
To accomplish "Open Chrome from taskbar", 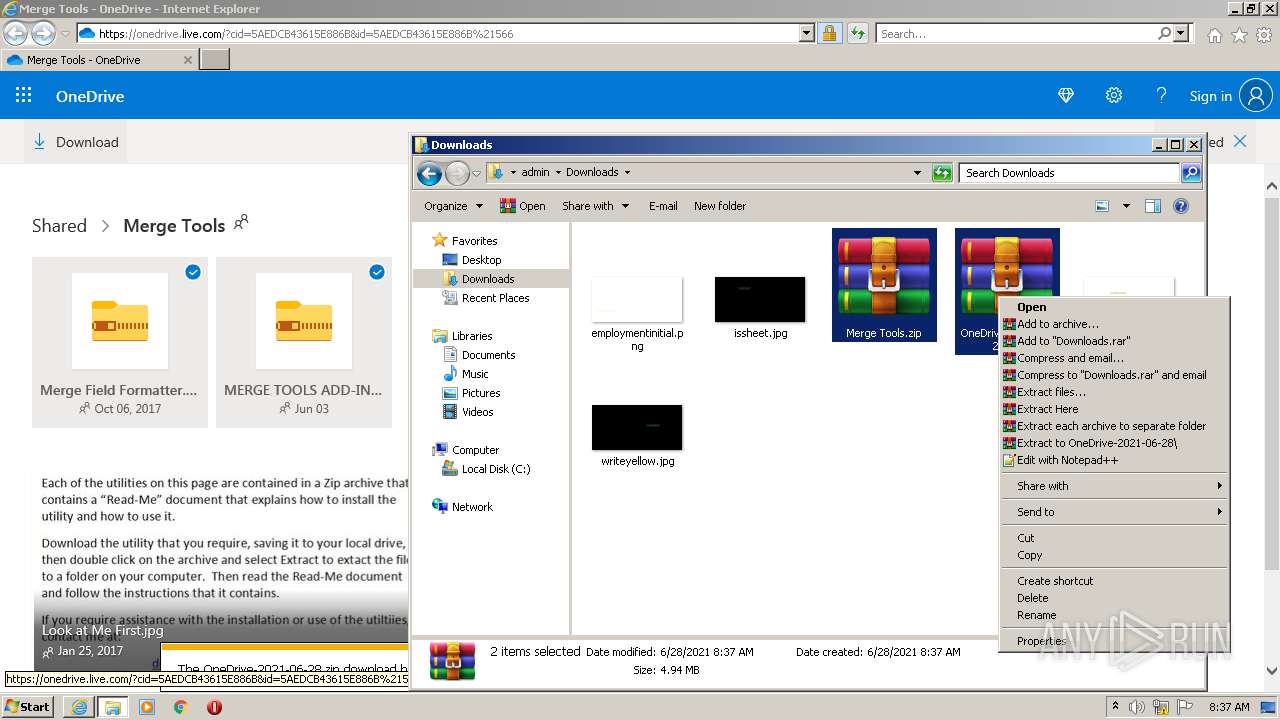I will 180,707.
